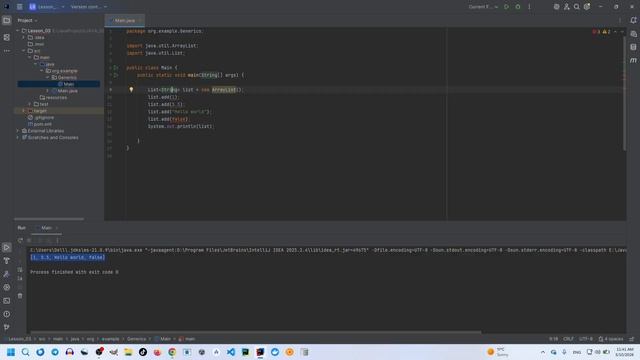Open the Git tool window

tap(7, 327)
